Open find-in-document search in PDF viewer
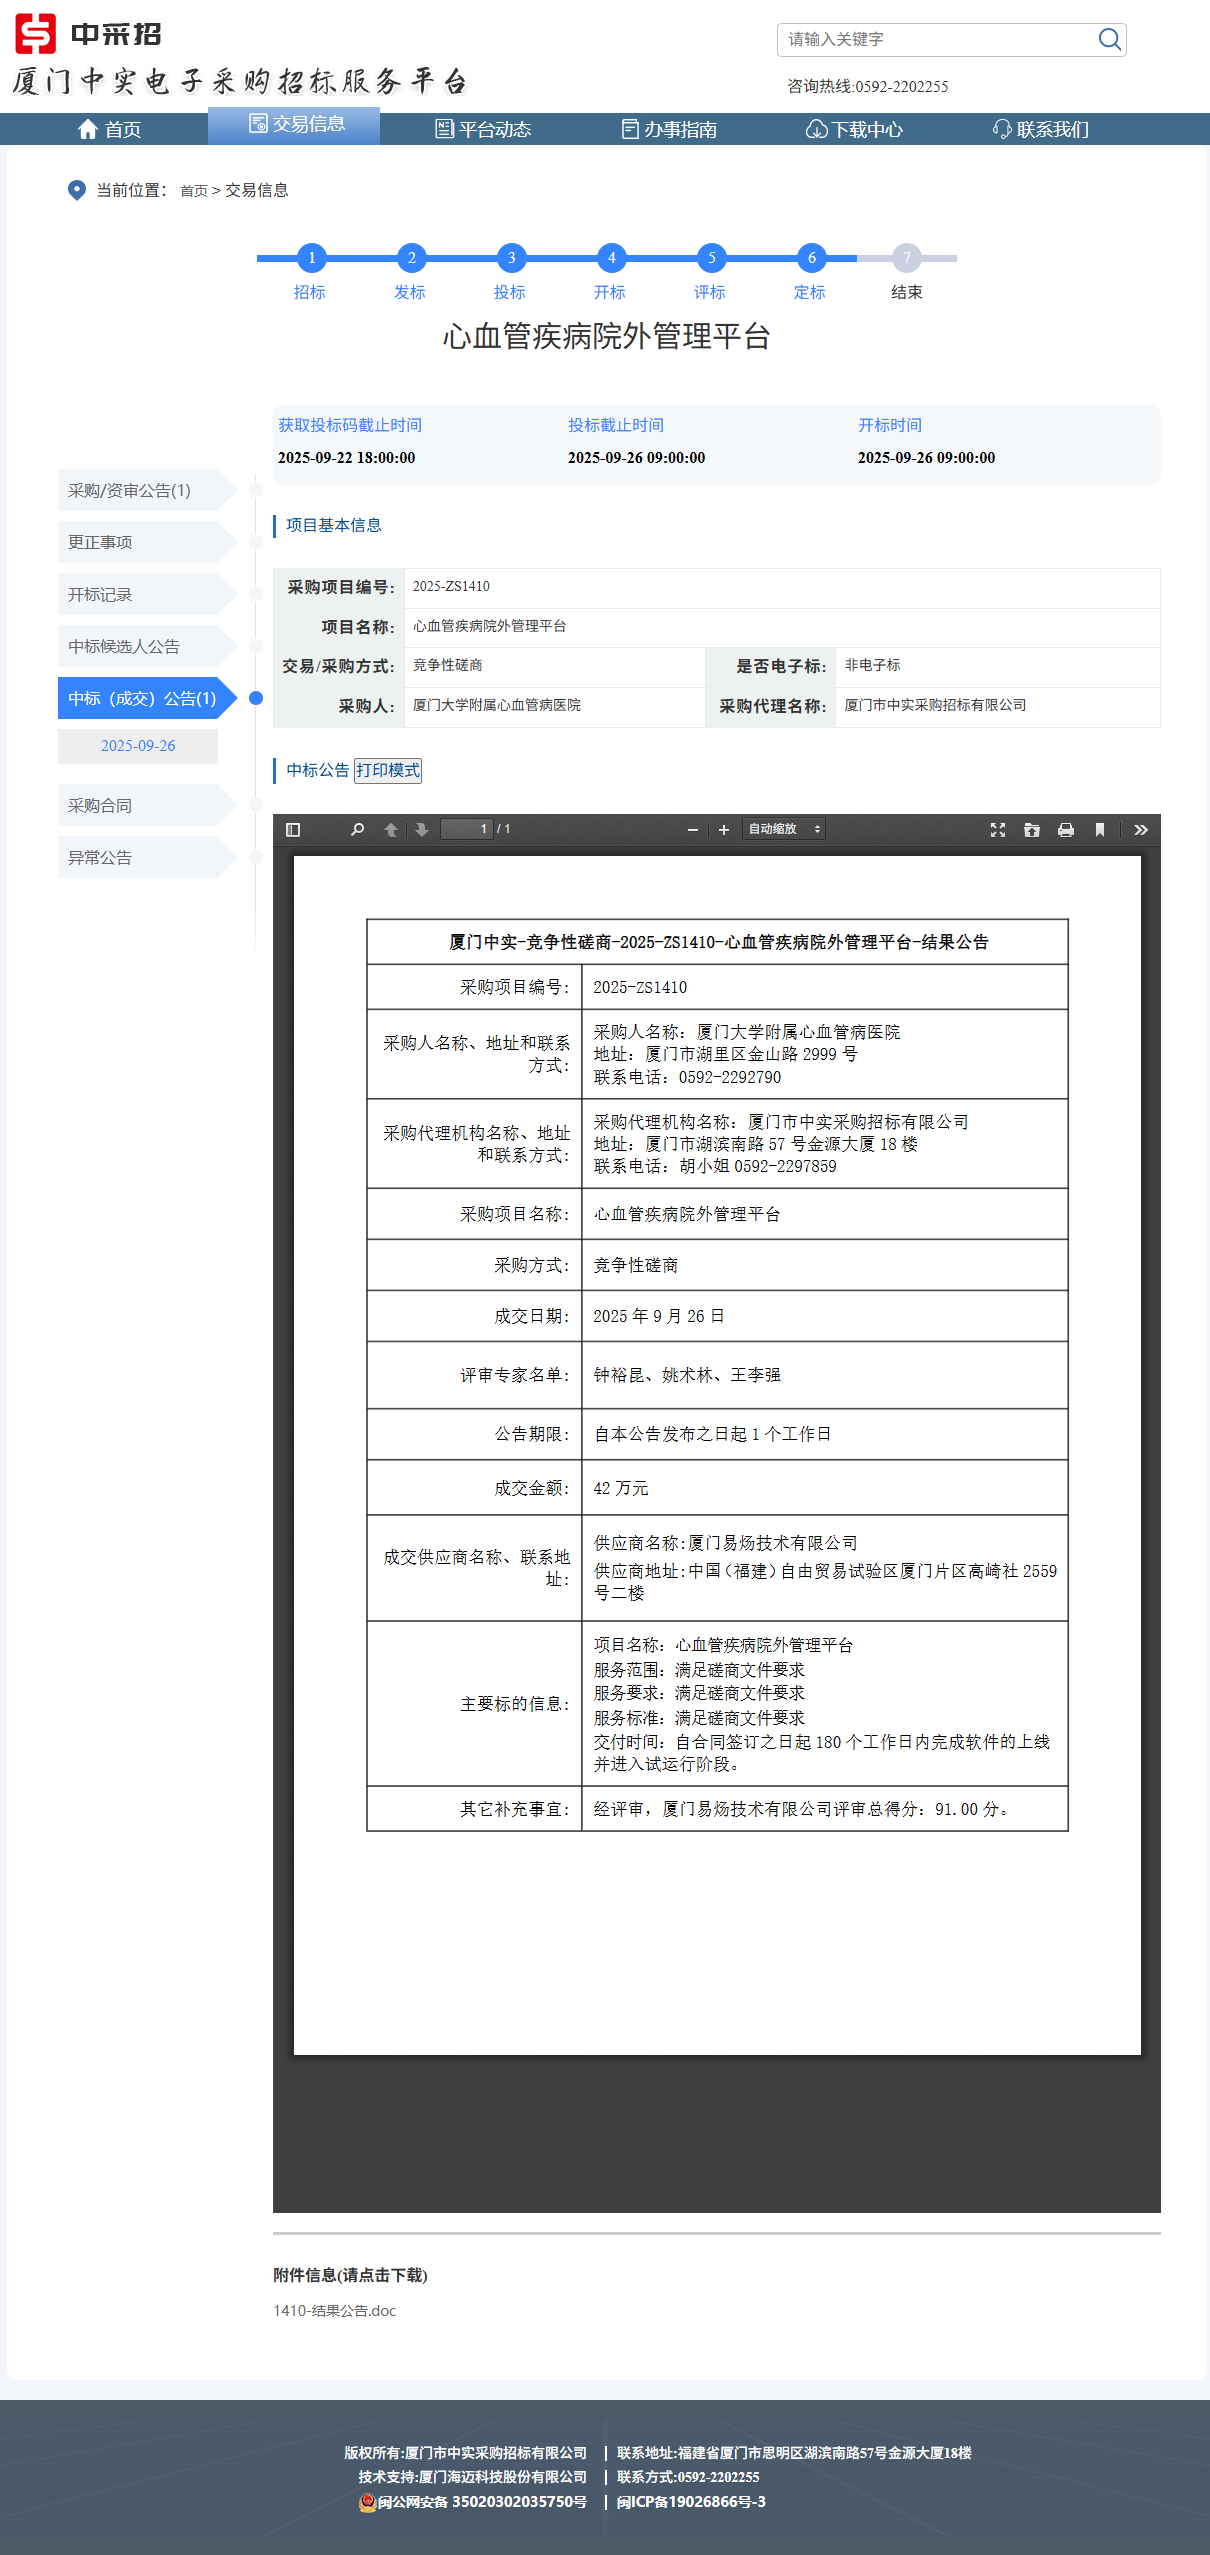 pos(357,829)
